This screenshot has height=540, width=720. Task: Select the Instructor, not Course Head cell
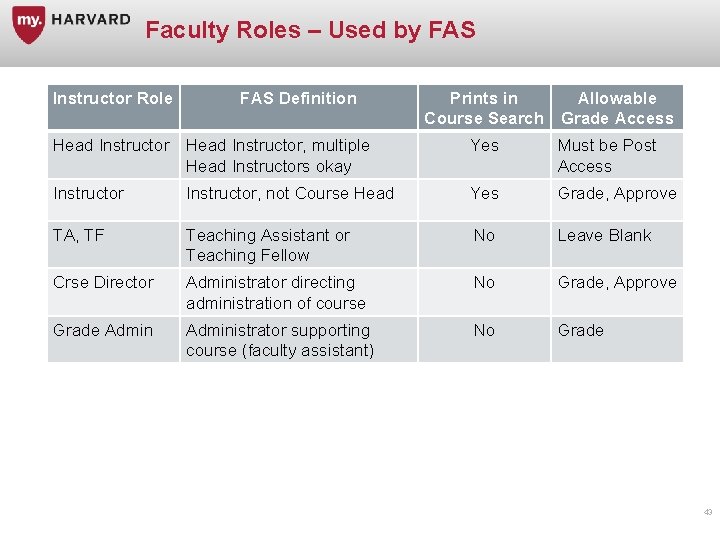coord(290,194)
